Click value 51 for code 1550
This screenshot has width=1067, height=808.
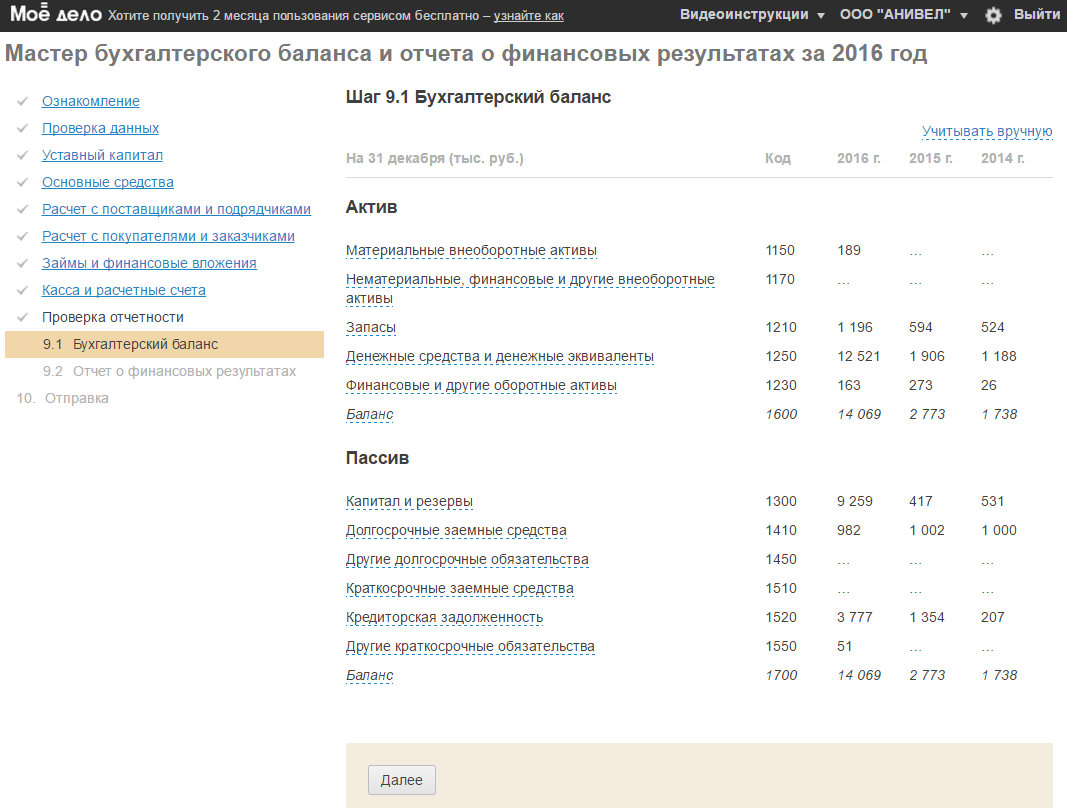click(x=844, y=646)
